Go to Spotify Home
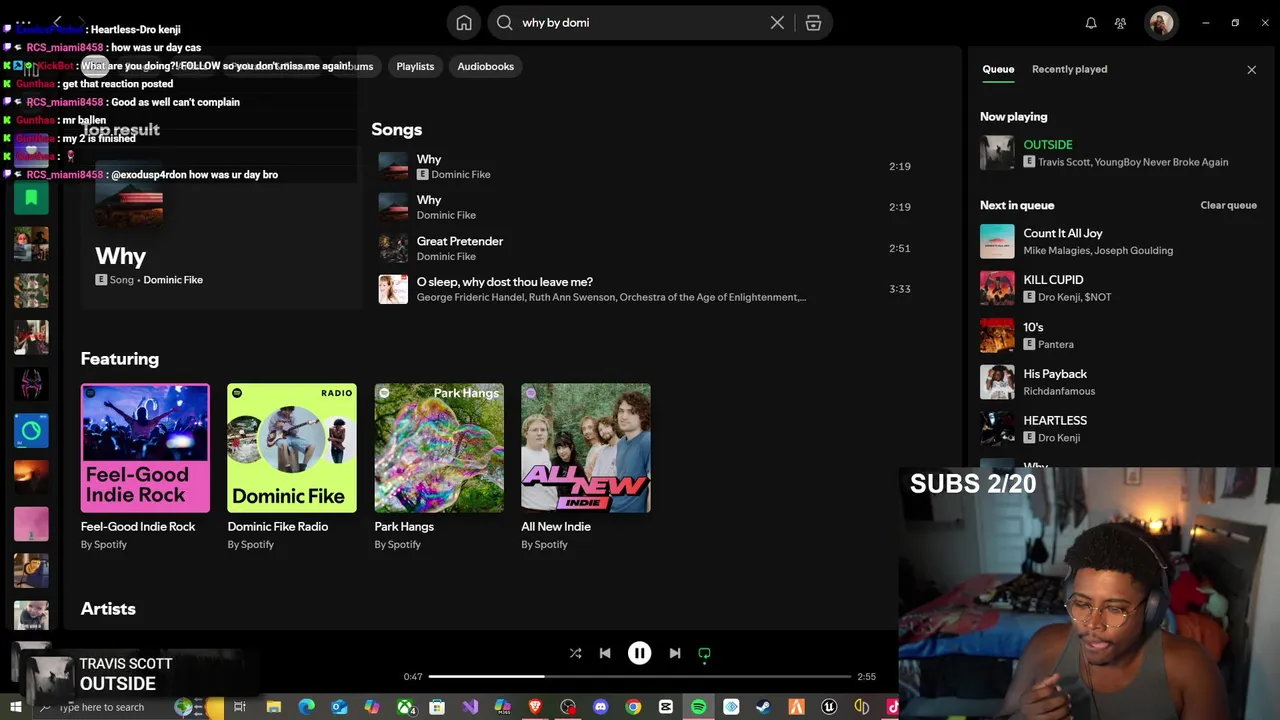This screenshot has height=720, width=1280. [x=464, y=23]
